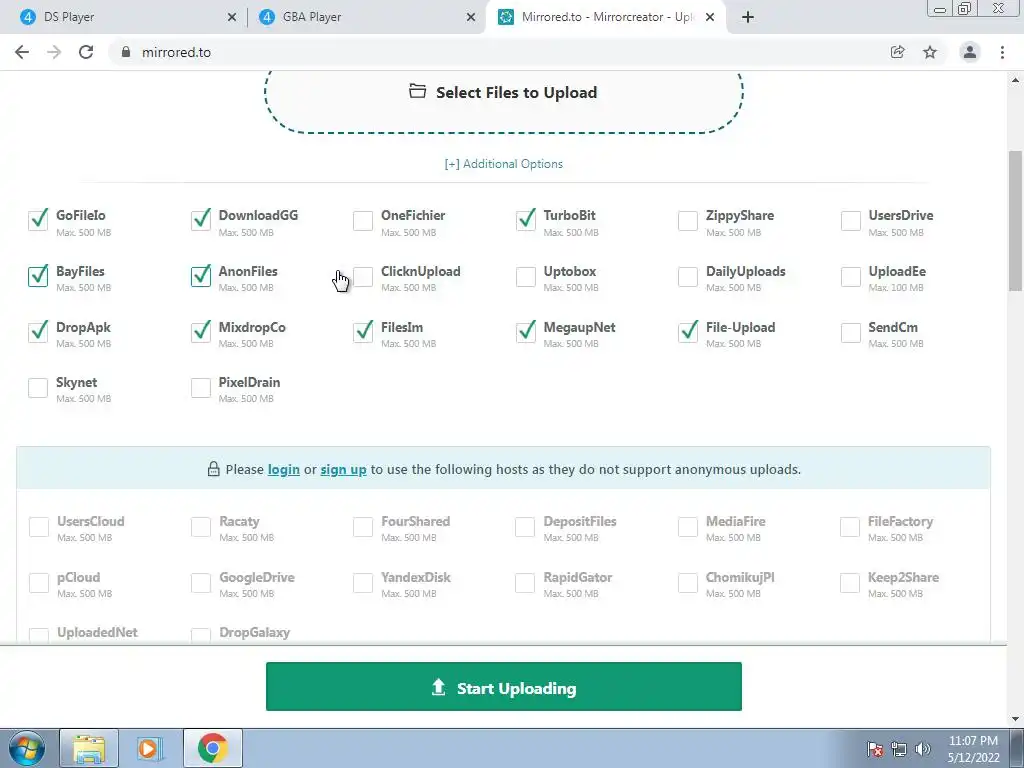Go back to the previous page
This screenshot has height=768, width=1024.
pyautogui.click(x=22, y=52)
